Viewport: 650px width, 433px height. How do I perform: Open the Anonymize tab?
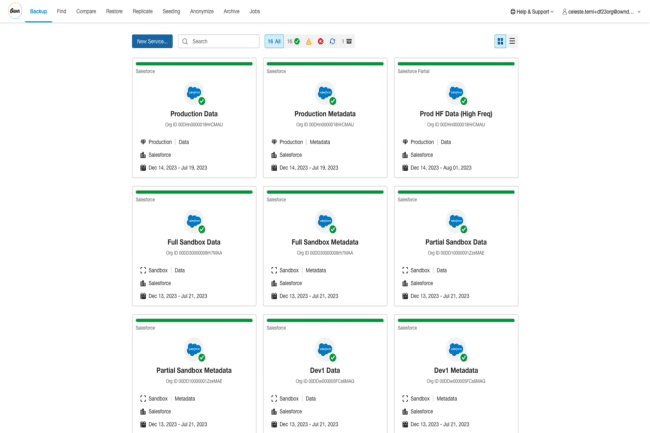pyautogui.click(x=202, y=12)
